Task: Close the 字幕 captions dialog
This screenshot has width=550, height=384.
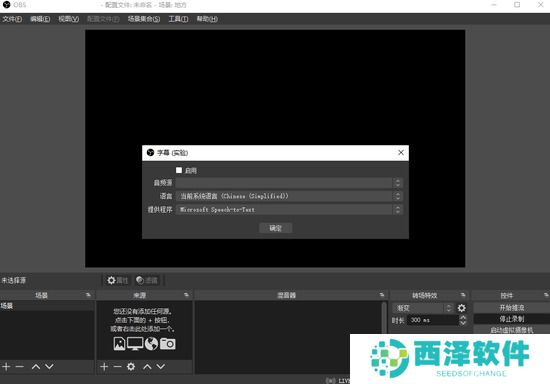Action: [x=401, y=153]
